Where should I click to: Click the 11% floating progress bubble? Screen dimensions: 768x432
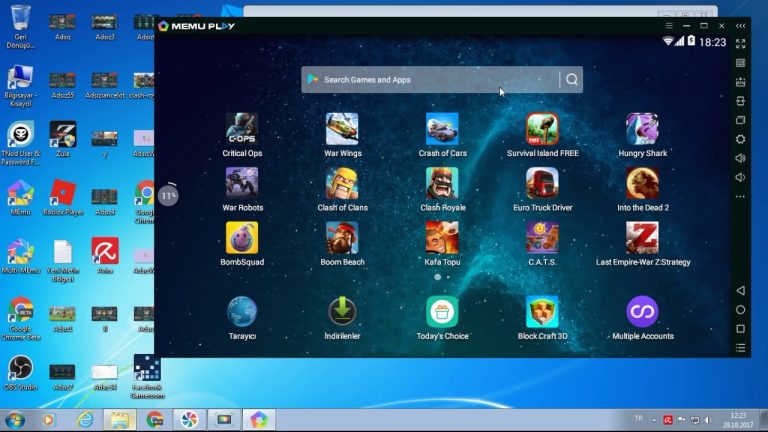pyautogui.click(x=168, y=195)
